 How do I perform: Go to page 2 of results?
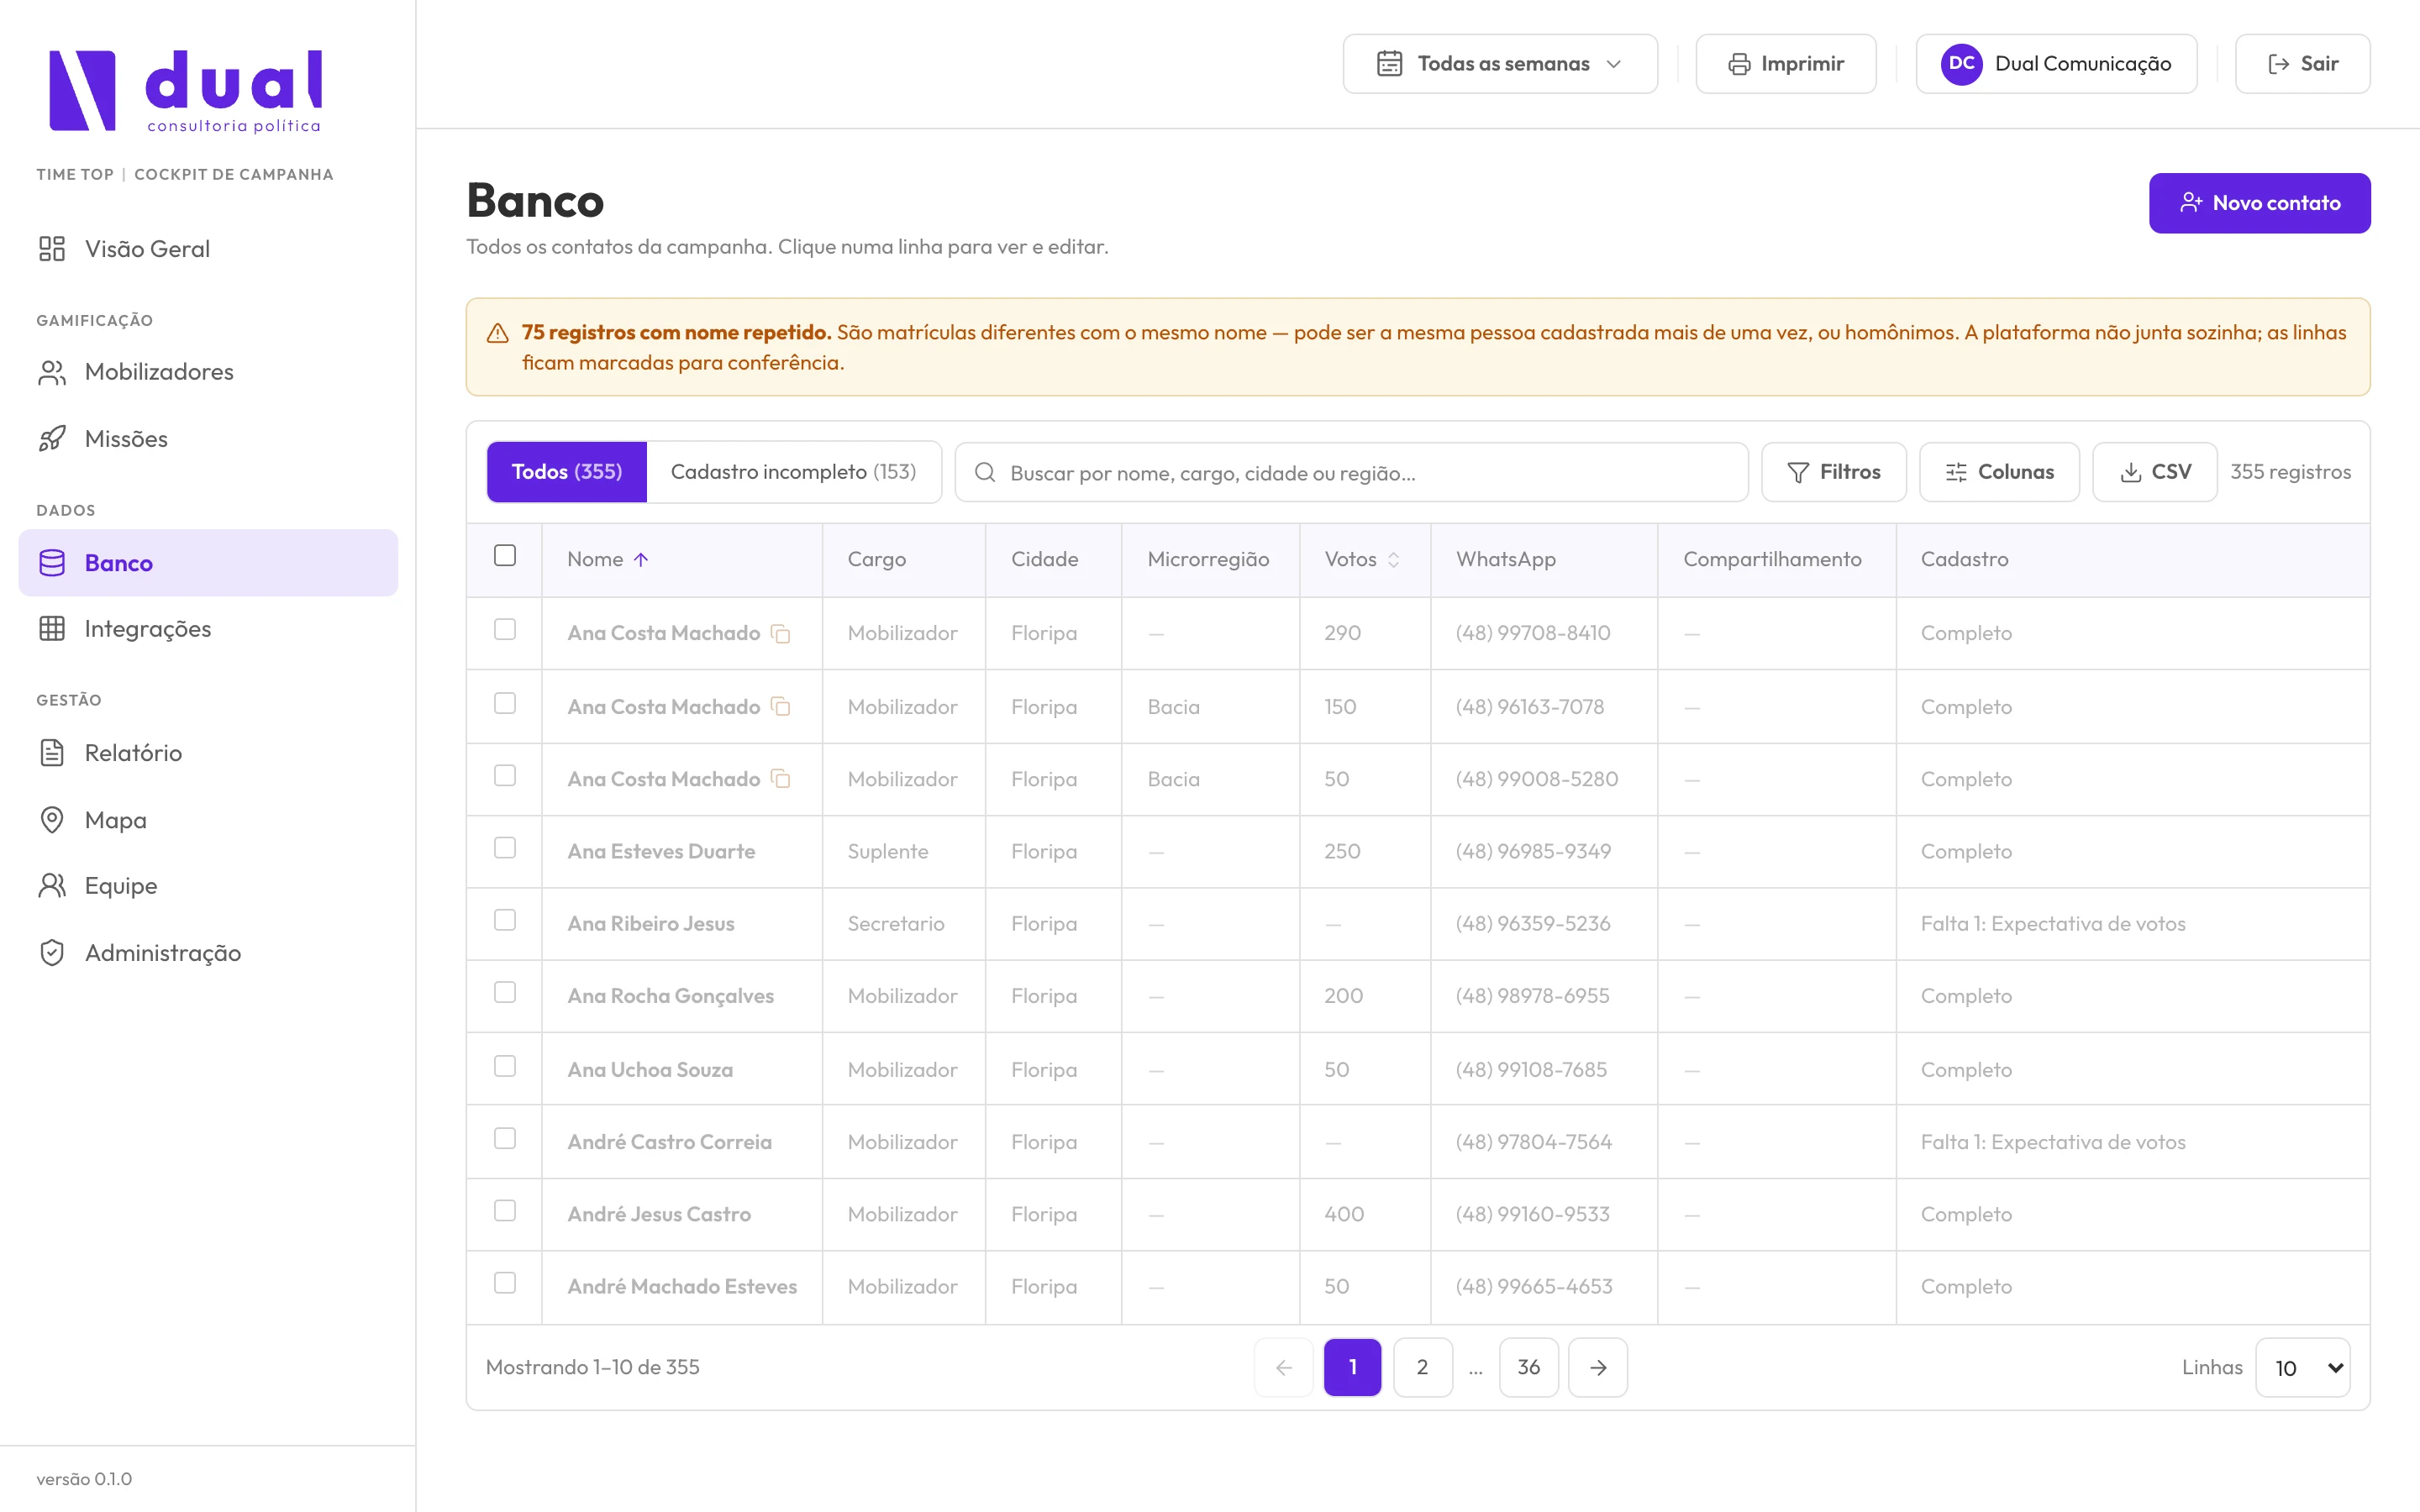[x=1422, y=1368]
